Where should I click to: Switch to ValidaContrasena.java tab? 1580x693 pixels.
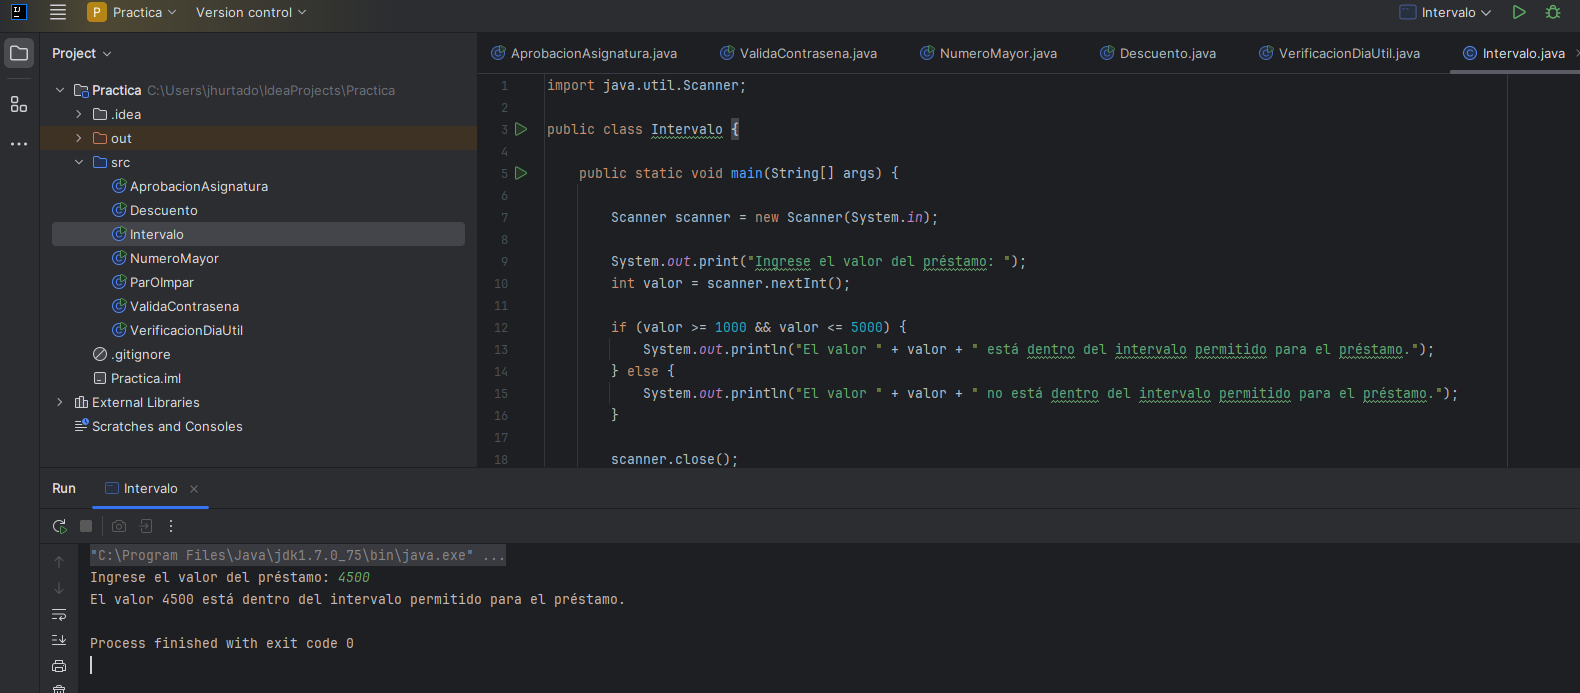click(x=798, y=53)
